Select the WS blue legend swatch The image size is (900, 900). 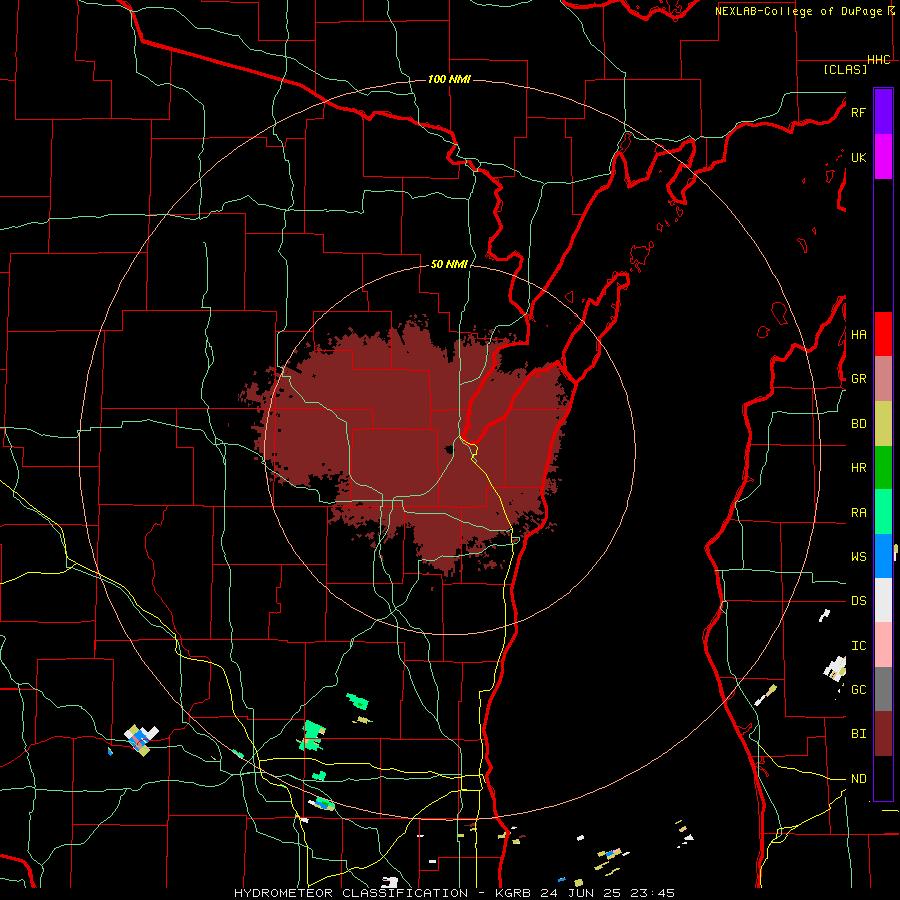883,556
